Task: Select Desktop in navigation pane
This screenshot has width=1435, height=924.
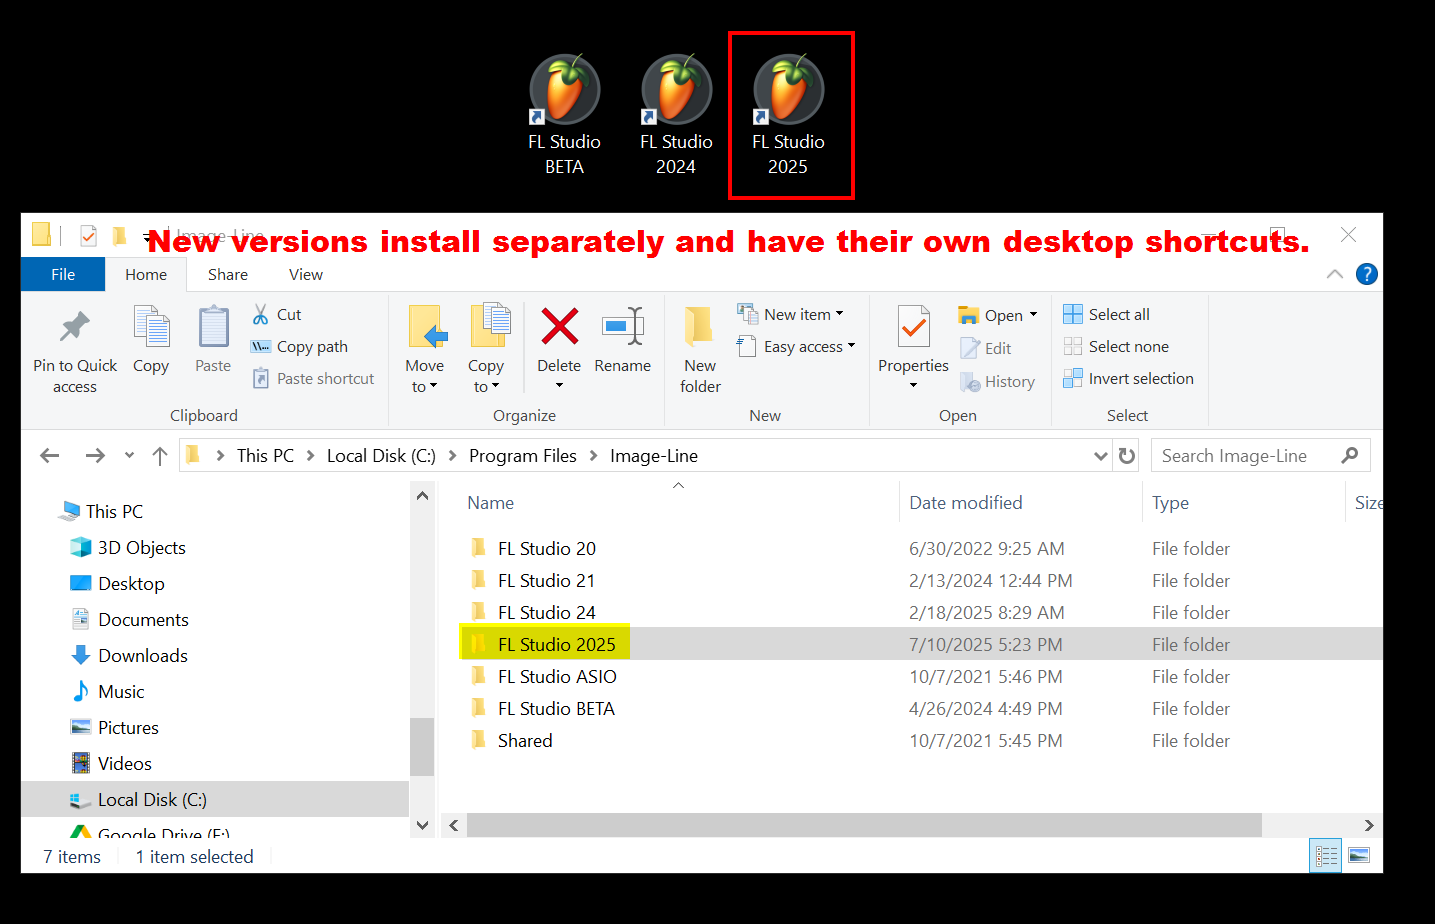Action: pyautogui.click(x=131, y=583)
